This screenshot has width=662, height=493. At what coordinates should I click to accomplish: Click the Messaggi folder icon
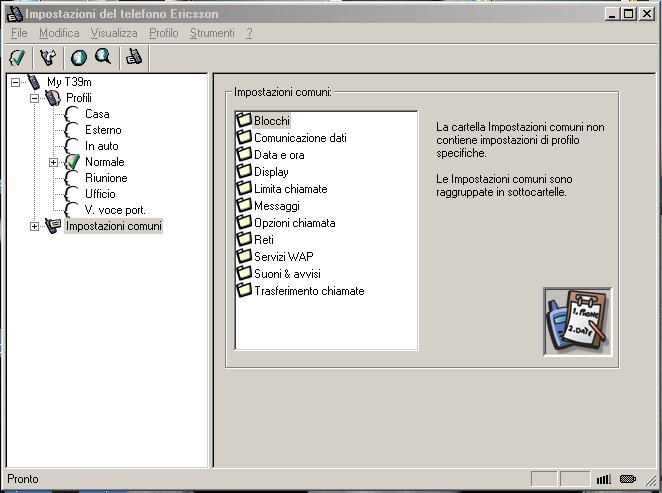(x=244, y=205)
